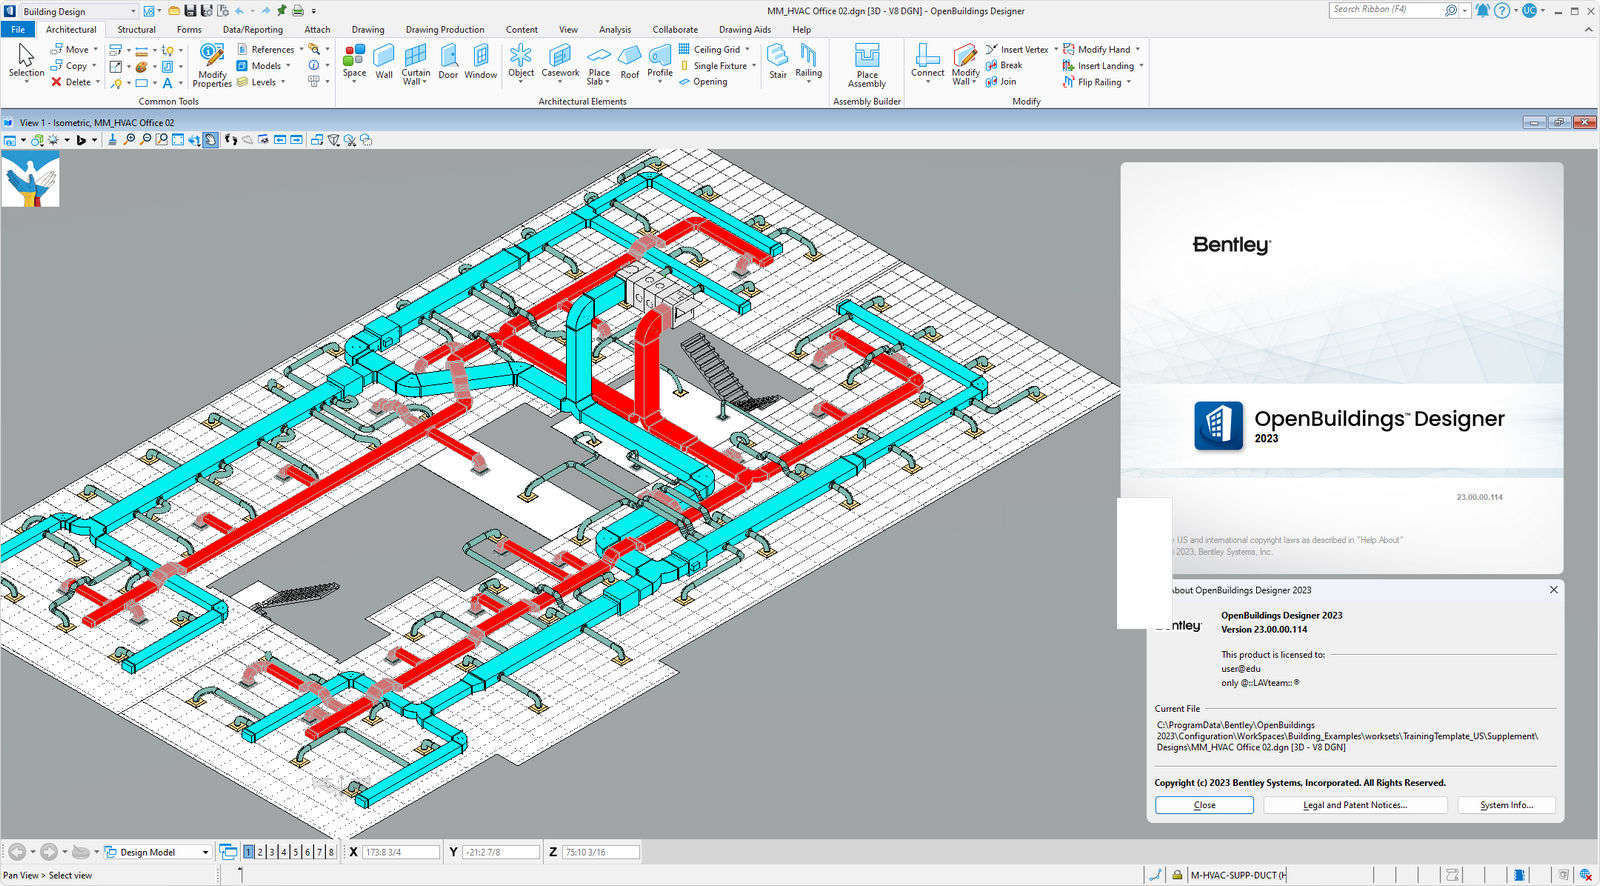Select the Opening tool
The height and width of the screenshot is (886, 1600).
pyautogui.click(x=703, y=82)
